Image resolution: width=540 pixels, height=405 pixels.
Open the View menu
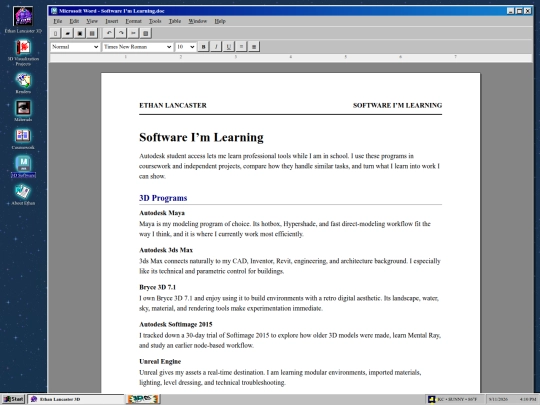click(x=92, y=21)
